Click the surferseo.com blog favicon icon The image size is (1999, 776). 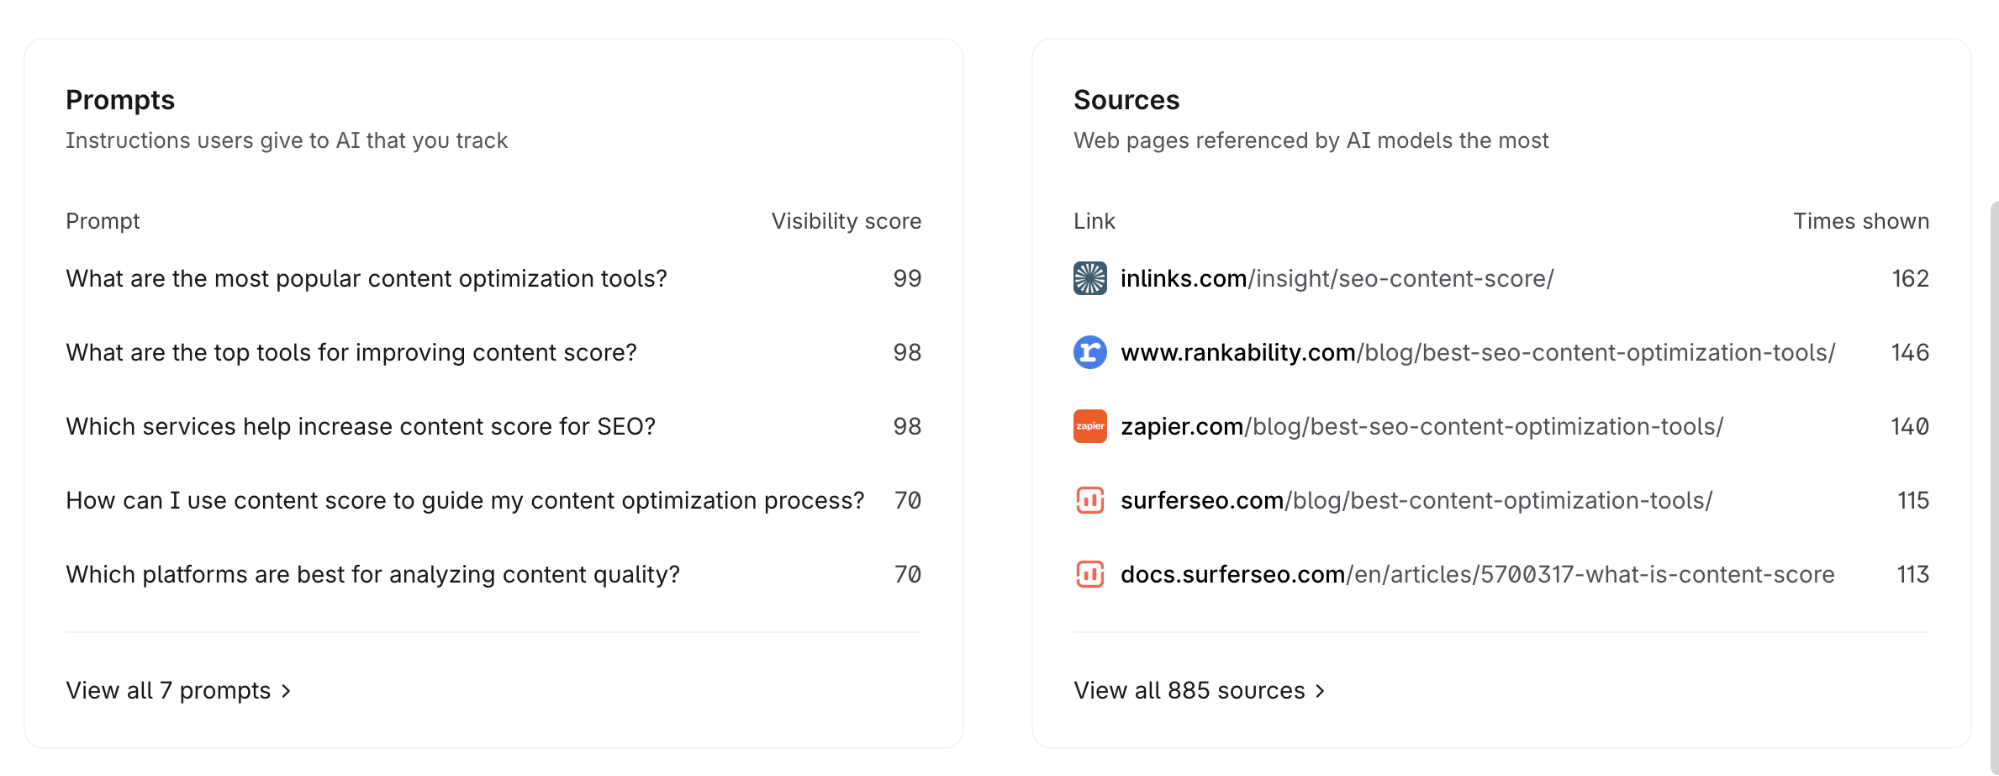pyautogui.click(x=1089, y=500)
